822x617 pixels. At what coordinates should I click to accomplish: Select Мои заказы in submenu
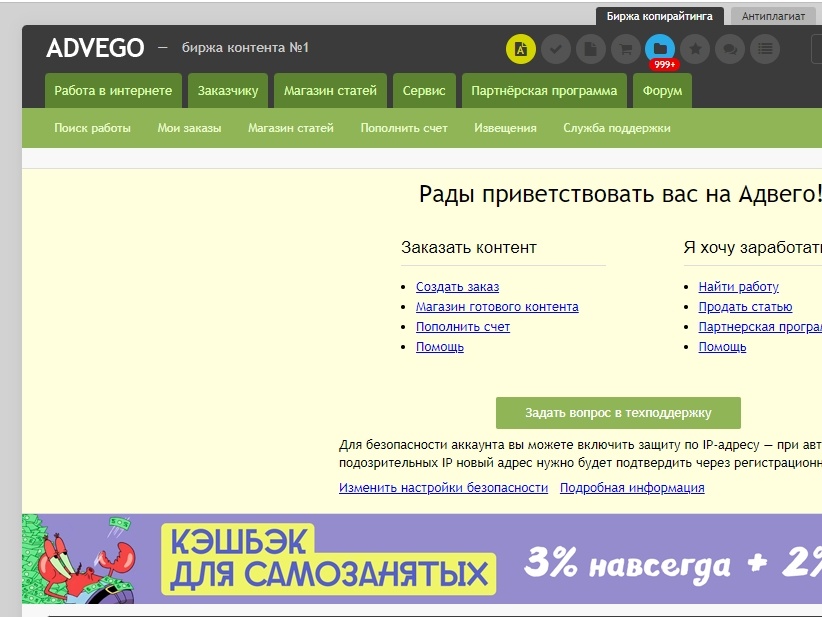[x=189, y=128]
